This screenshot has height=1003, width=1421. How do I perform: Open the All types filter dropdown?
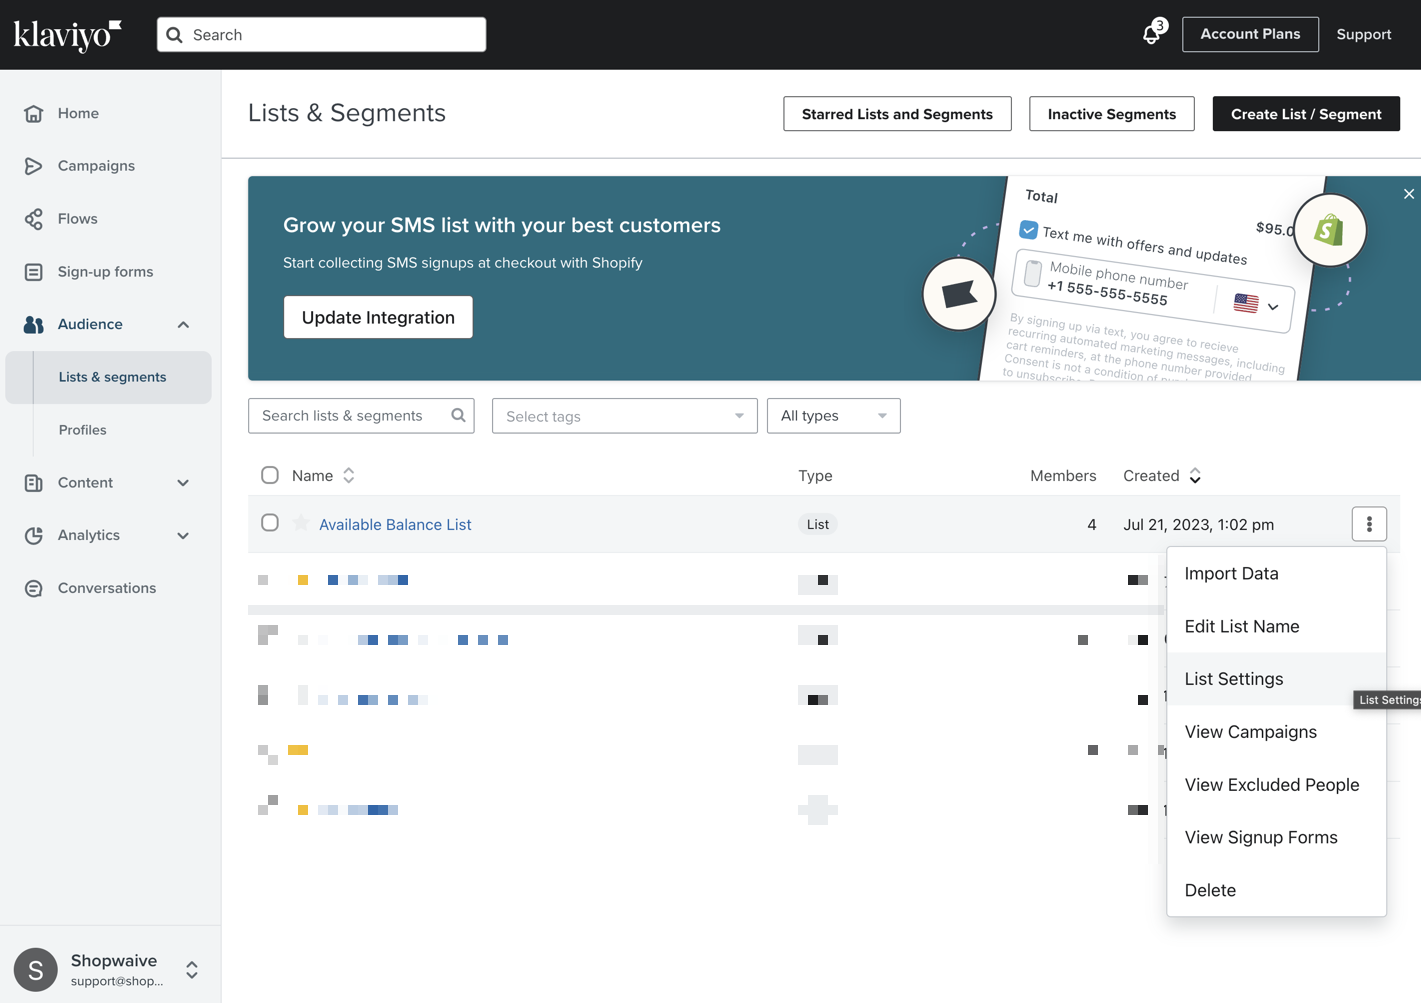pos(833,416)
